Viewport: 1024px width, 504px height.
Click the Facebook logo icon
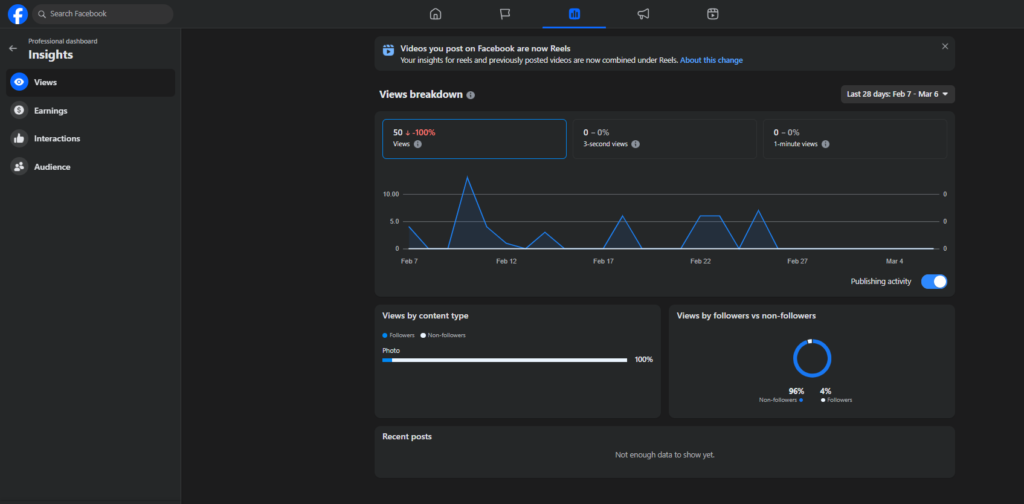17,14
